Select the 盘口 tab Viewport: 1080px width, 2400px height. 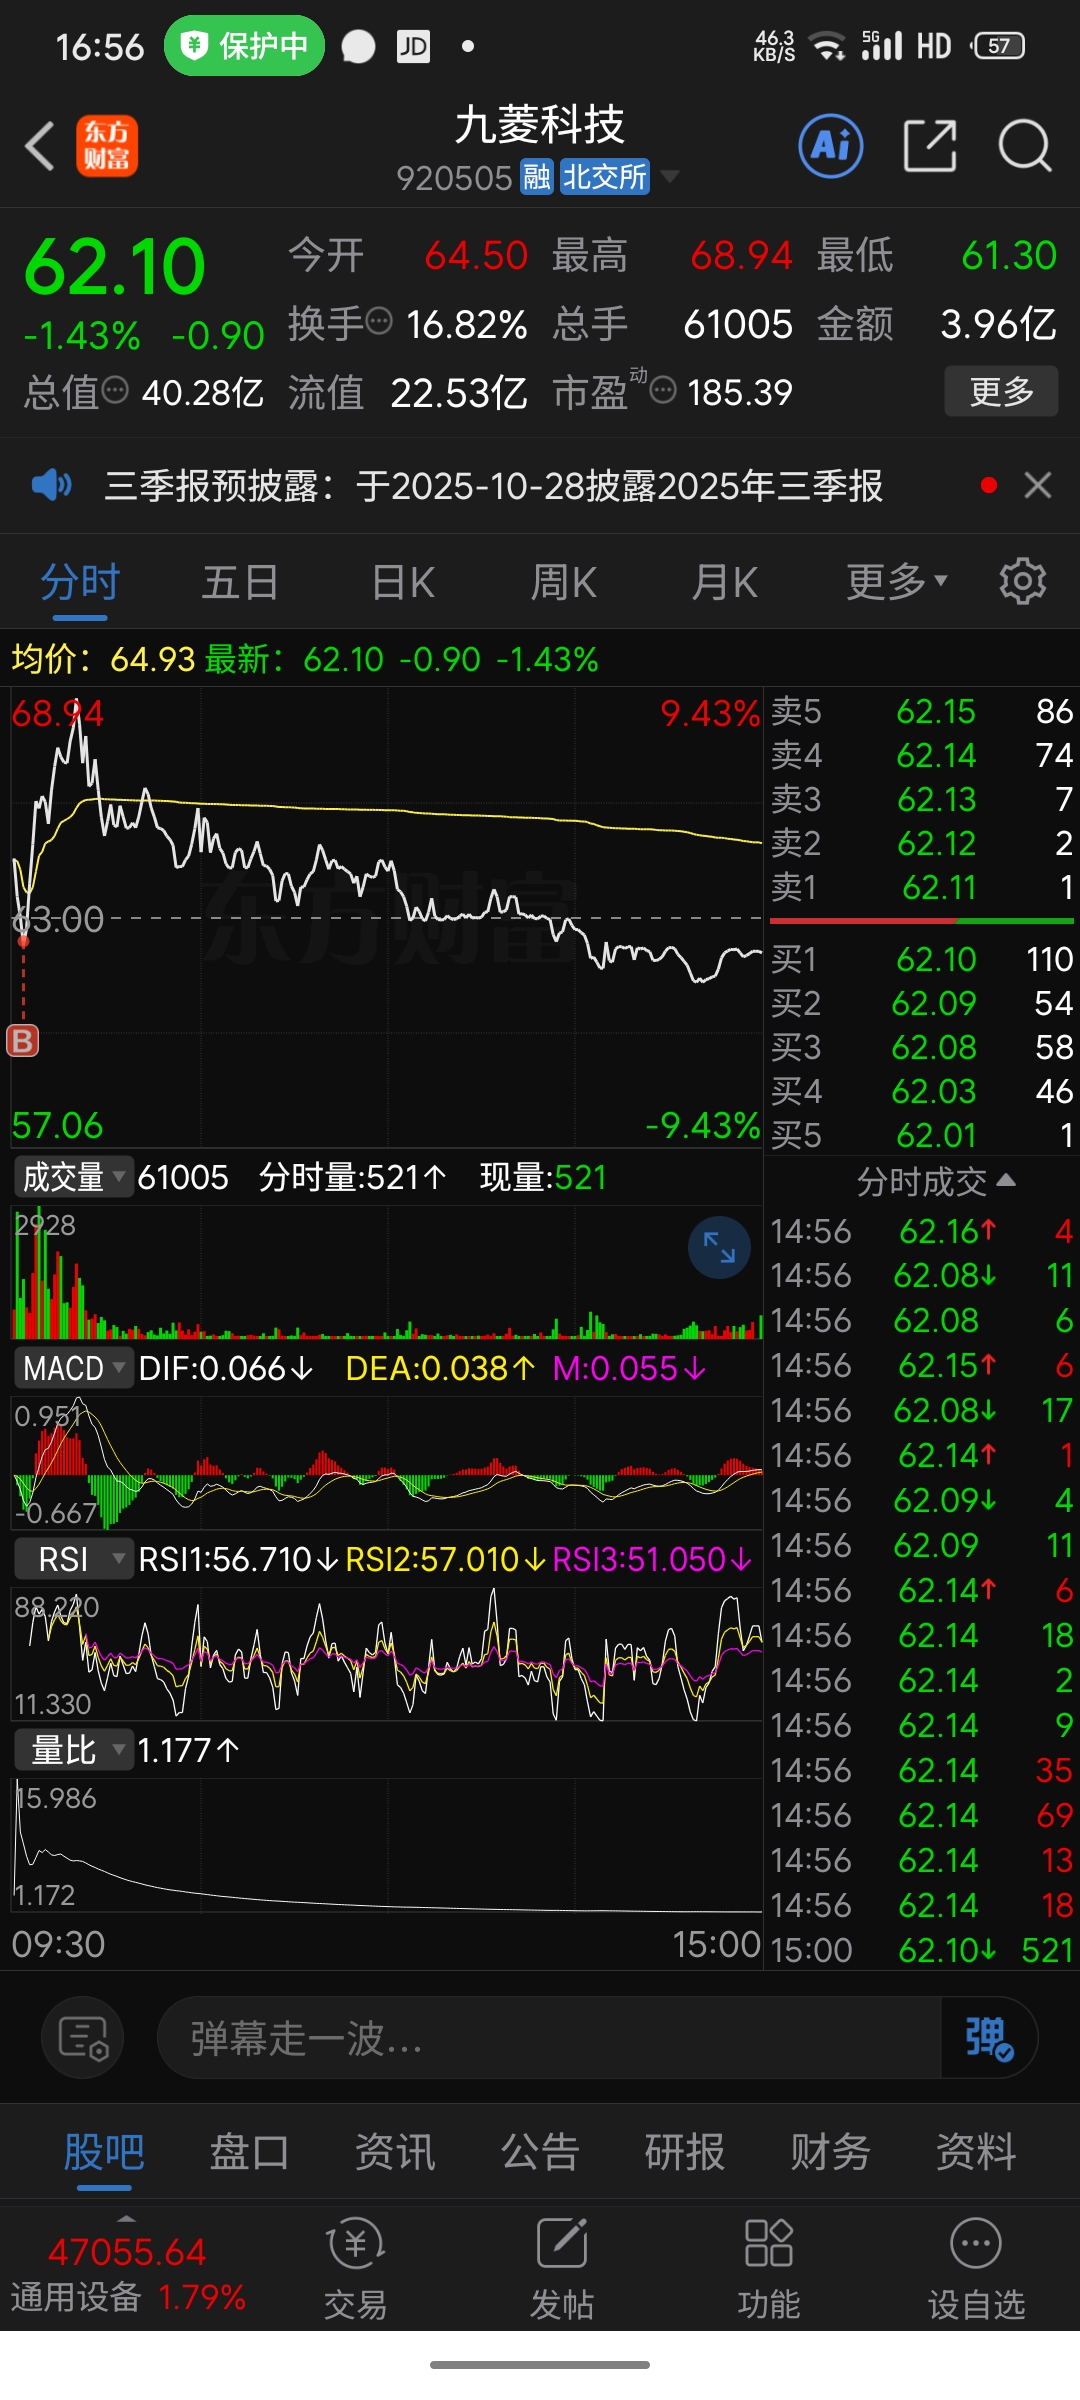click(249, 2152)
